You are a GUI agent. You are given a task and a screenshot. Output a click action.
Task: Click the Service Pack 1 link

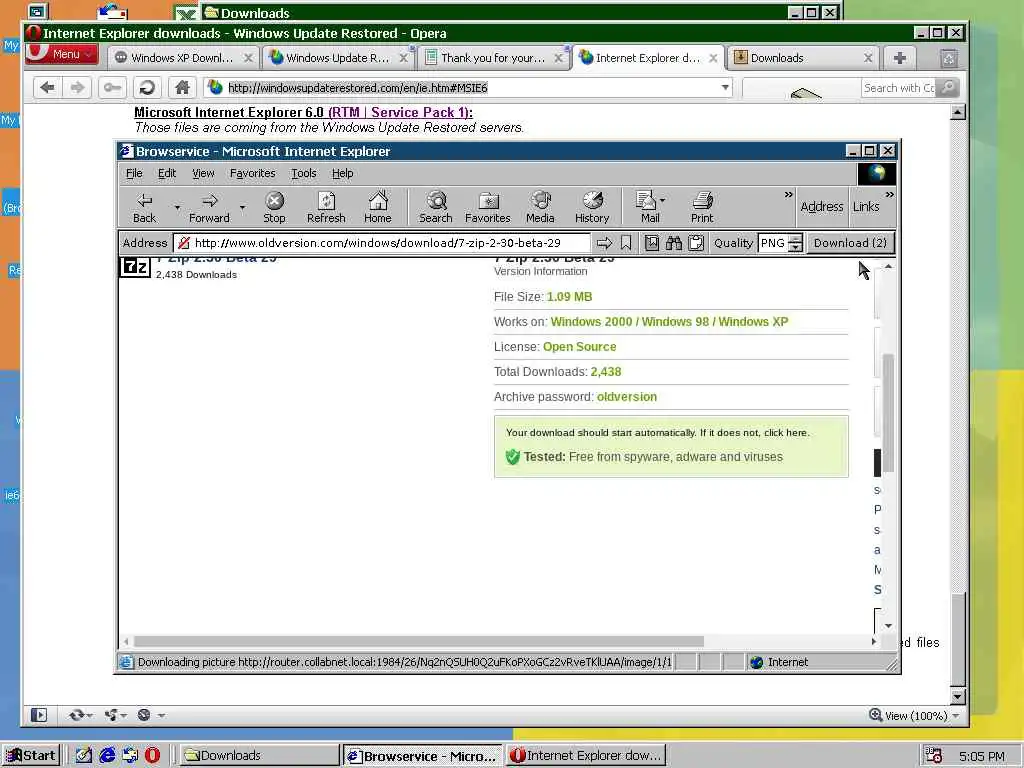coord(419,112)
